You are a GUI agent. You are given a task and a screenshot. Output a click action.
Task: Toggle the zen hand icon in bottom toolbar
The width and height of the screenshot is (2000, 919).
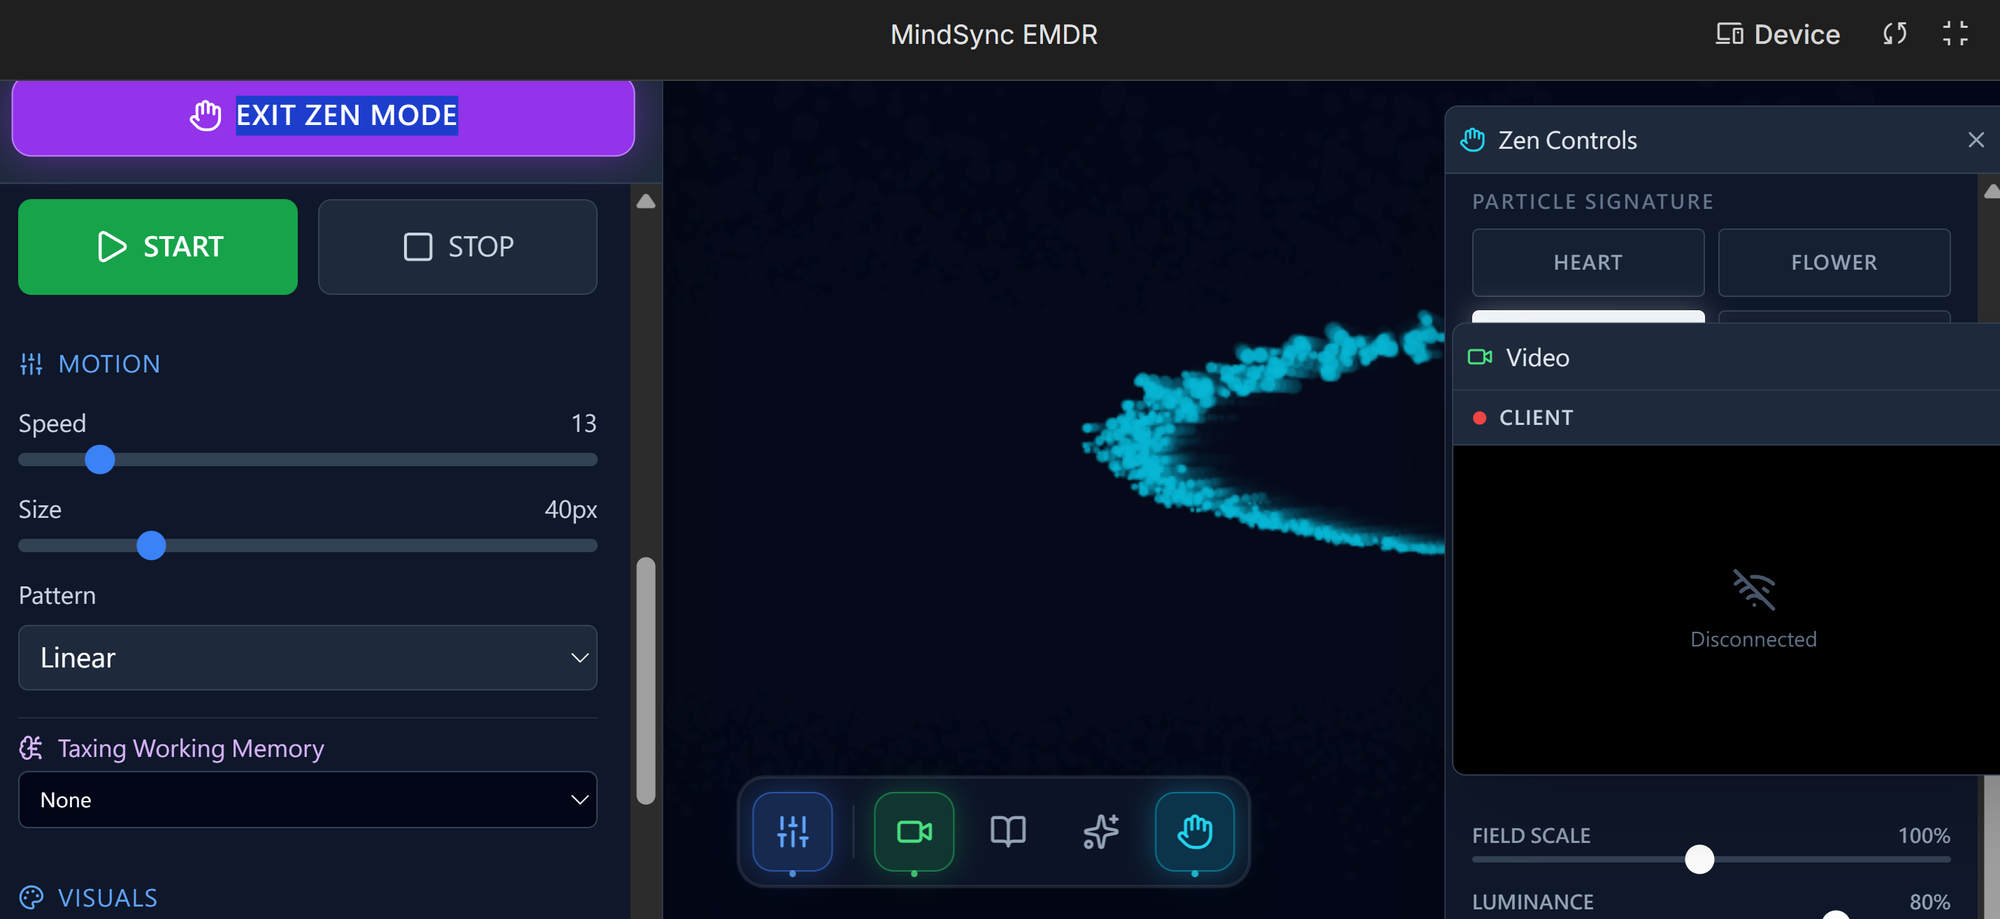click(x=1194, y=831)
